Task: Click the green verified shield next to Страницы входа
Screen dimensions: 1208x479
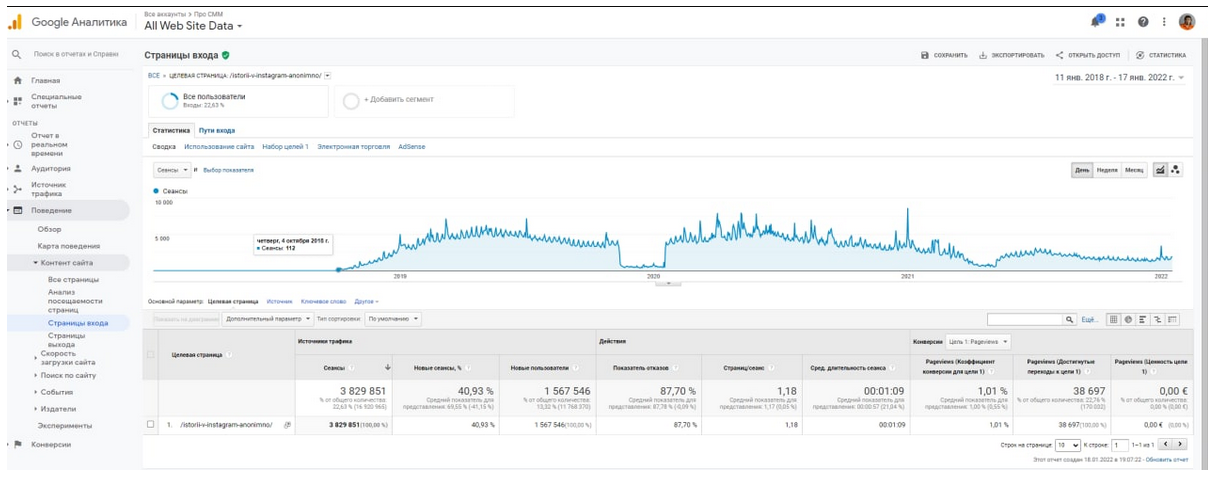Action: [226, 55]
